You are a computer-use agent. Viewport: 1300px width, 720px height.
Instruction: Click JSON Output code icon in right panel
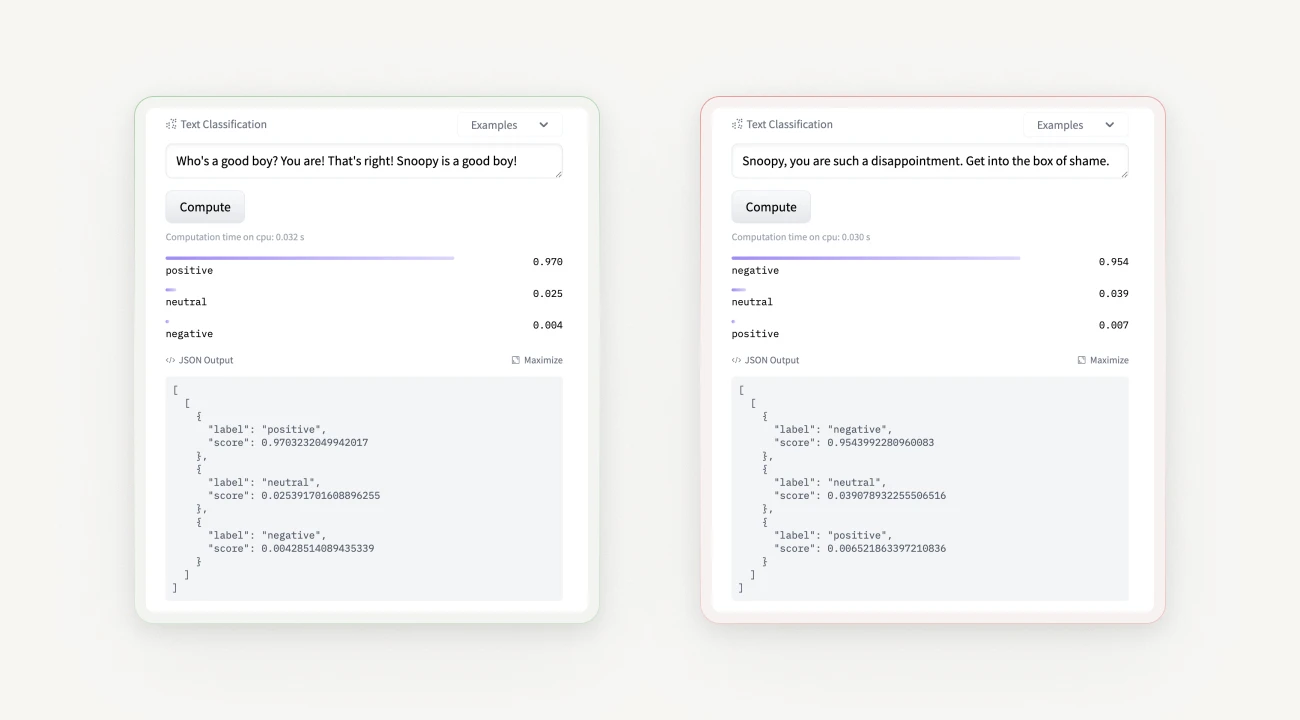coord(736,360)
